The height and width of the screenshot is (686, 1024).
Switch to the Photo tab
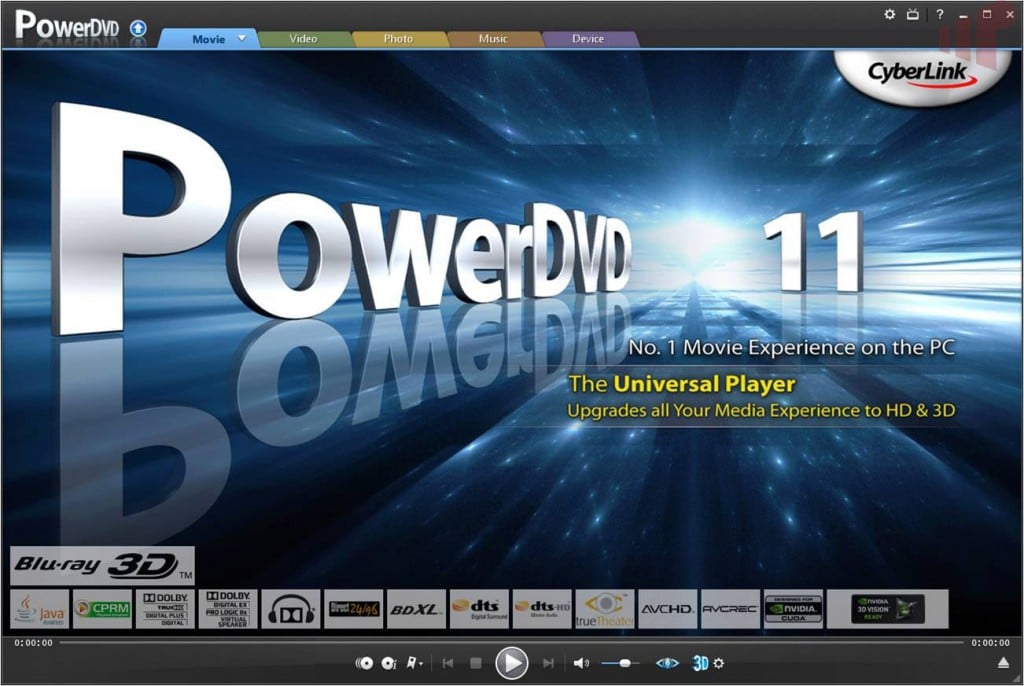399,38
